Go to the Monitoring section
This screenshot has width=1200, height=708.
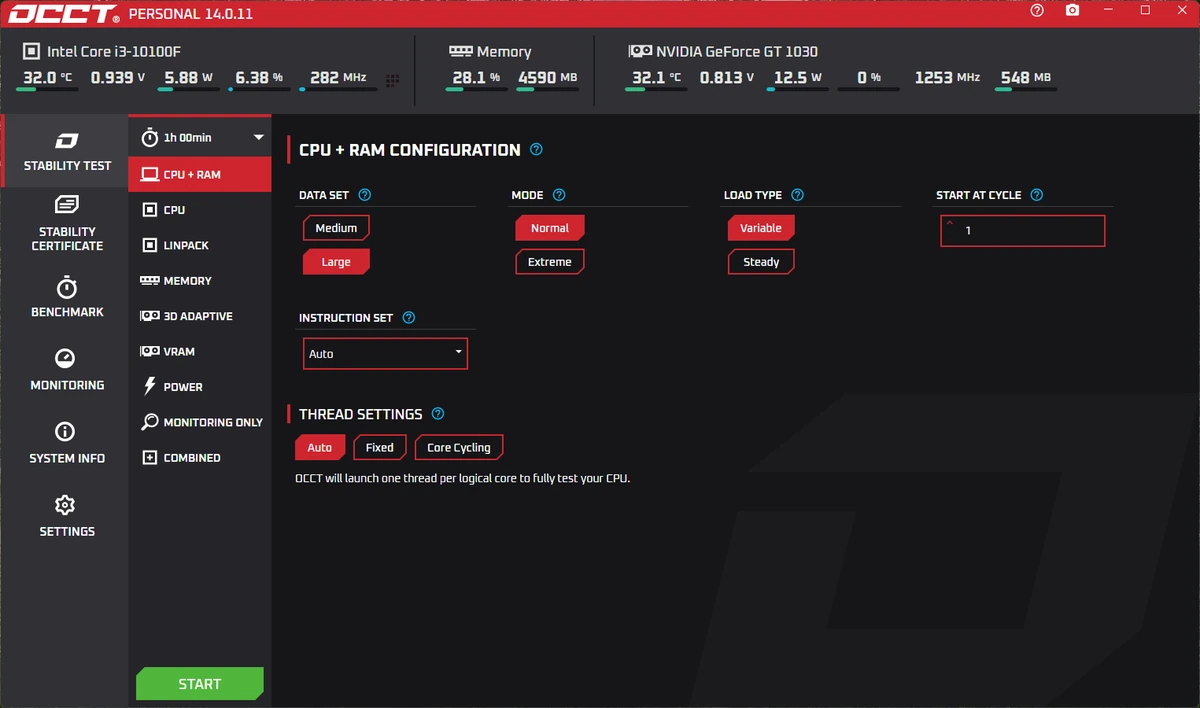coord(67,370)
